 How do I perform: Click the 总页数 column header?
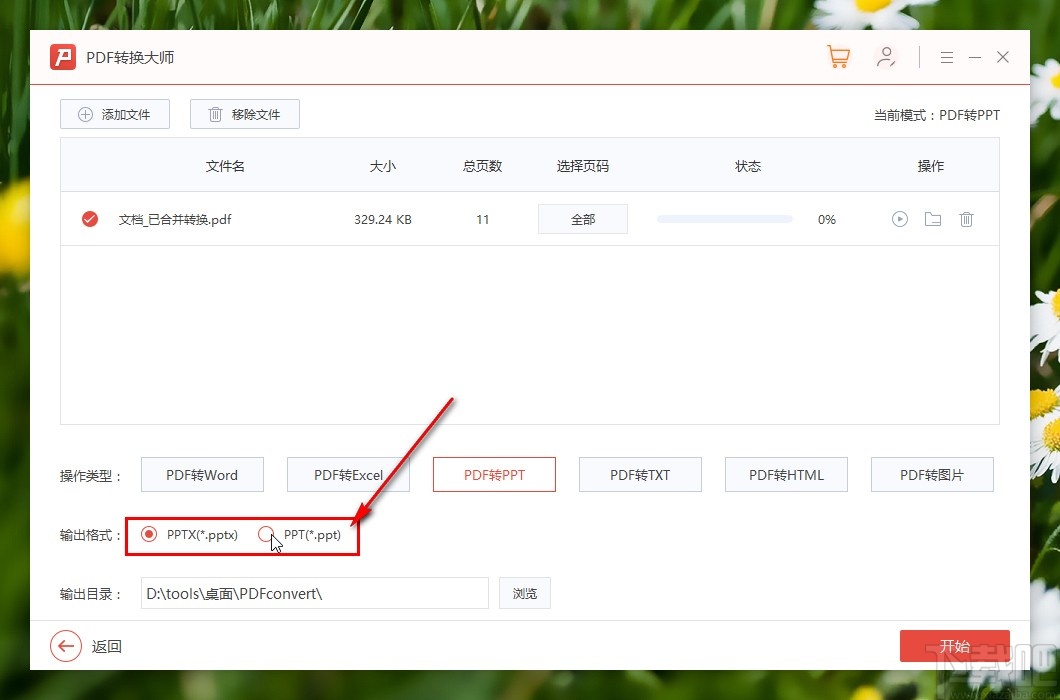click(482, 166)
